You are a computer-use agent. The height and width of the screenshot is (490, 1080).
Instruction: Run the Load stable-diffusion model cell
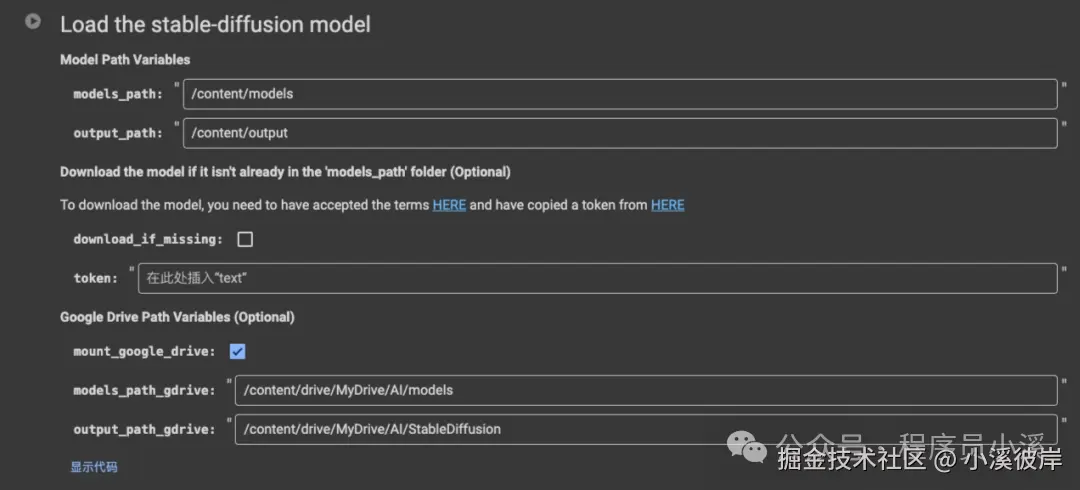32,21
